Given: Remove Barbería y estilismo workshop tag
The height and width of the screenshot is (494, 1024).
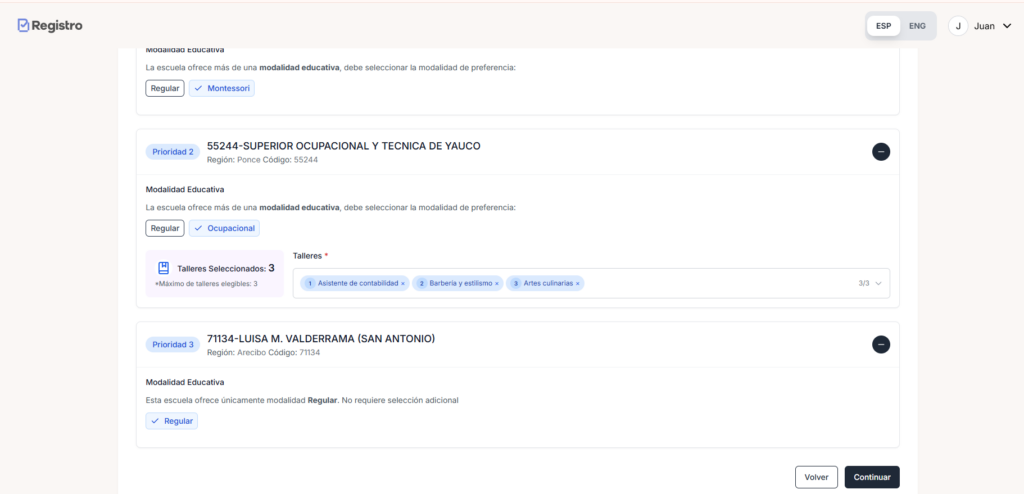Looking at the screenshot, I should tap(497, 284).
